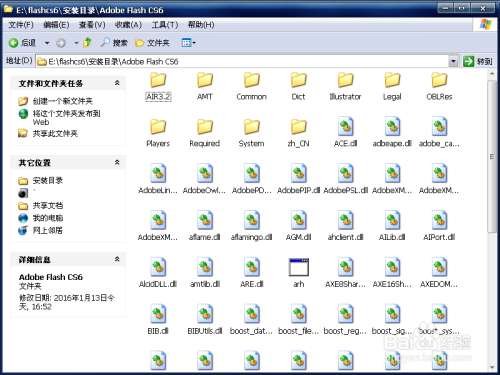The height and width of the screenshot is (375, 500).
Task: Collapse the 文件和文件夹任务 panel
Action: point(117,83)
